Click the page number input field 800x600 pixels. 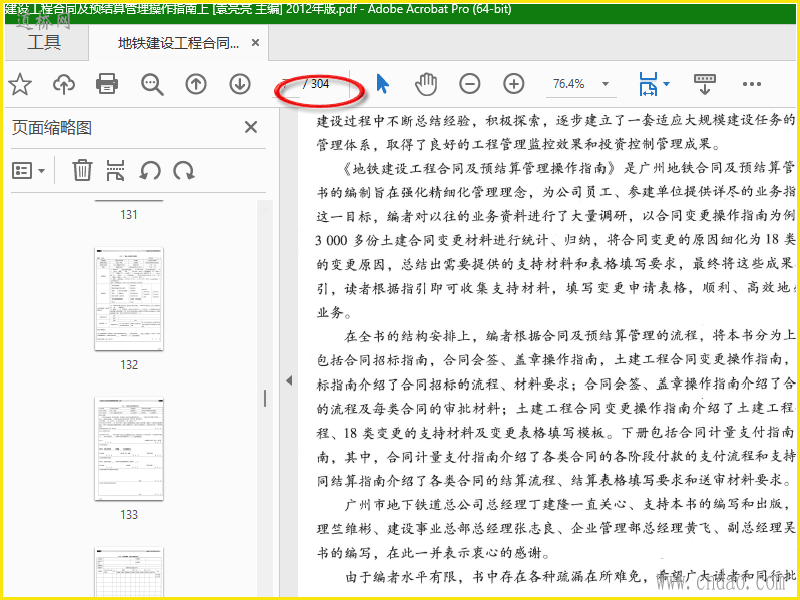coord(288,84)
